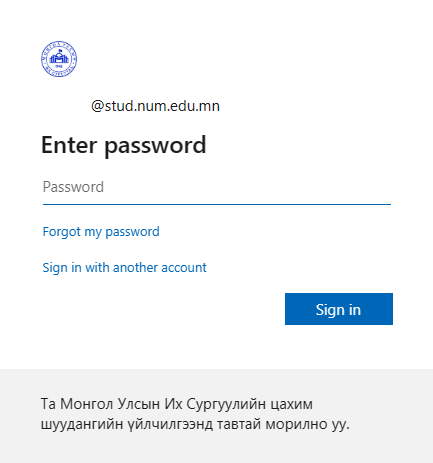Image resolution: width=433 pixels, height=463 pixels.
Task: Click the blue underline of password field
Action: click(217, 204)
